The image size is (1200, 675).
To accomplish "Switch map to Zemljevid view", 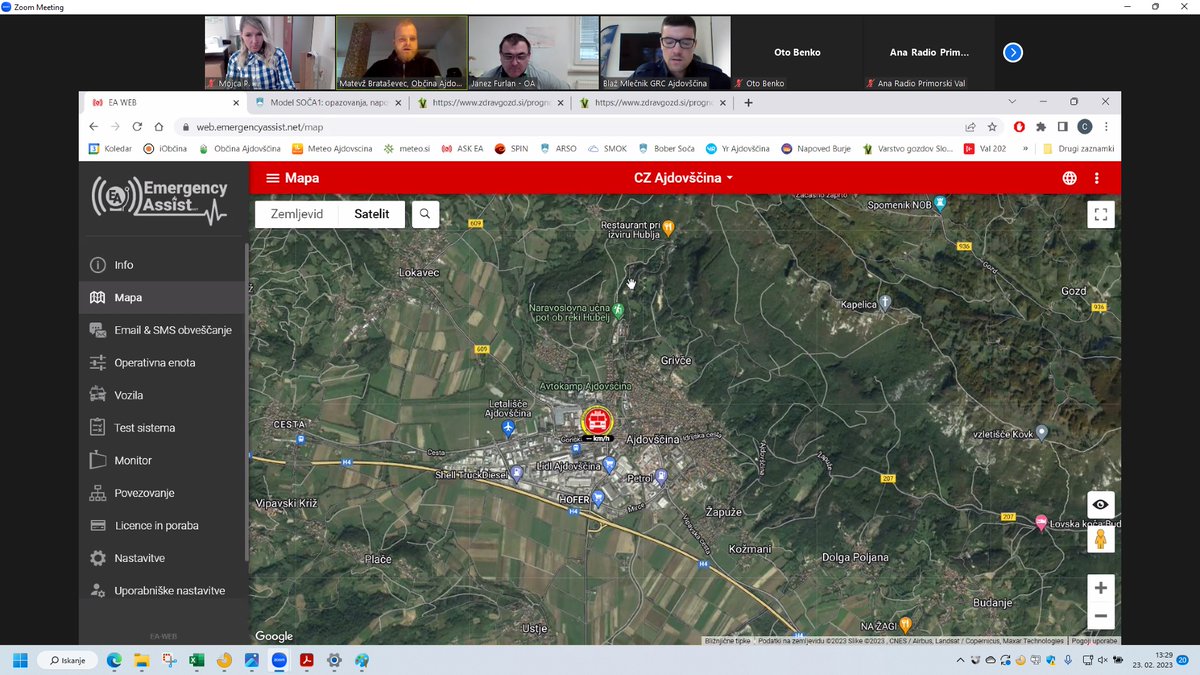I will pyautogui.click(x=297, y=214).
